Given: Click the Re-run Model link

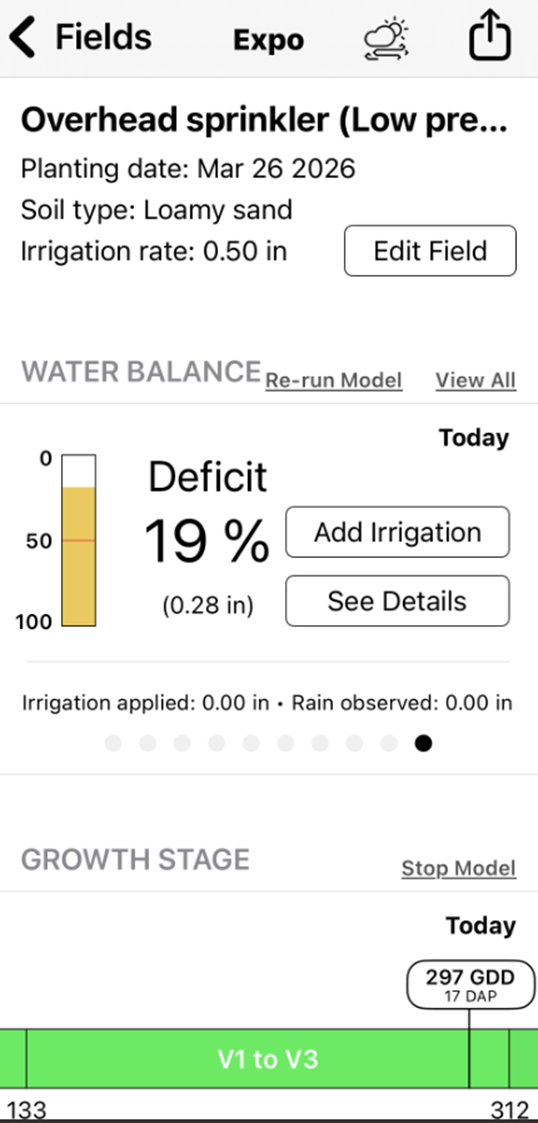Looking at the screenshot, I should click(x=334, y=380).
